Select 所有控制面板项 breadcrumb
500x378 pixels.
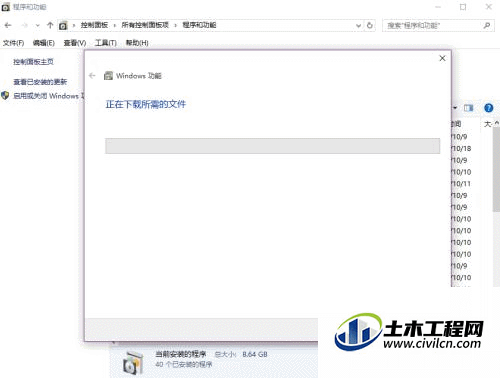coord(145,25)
